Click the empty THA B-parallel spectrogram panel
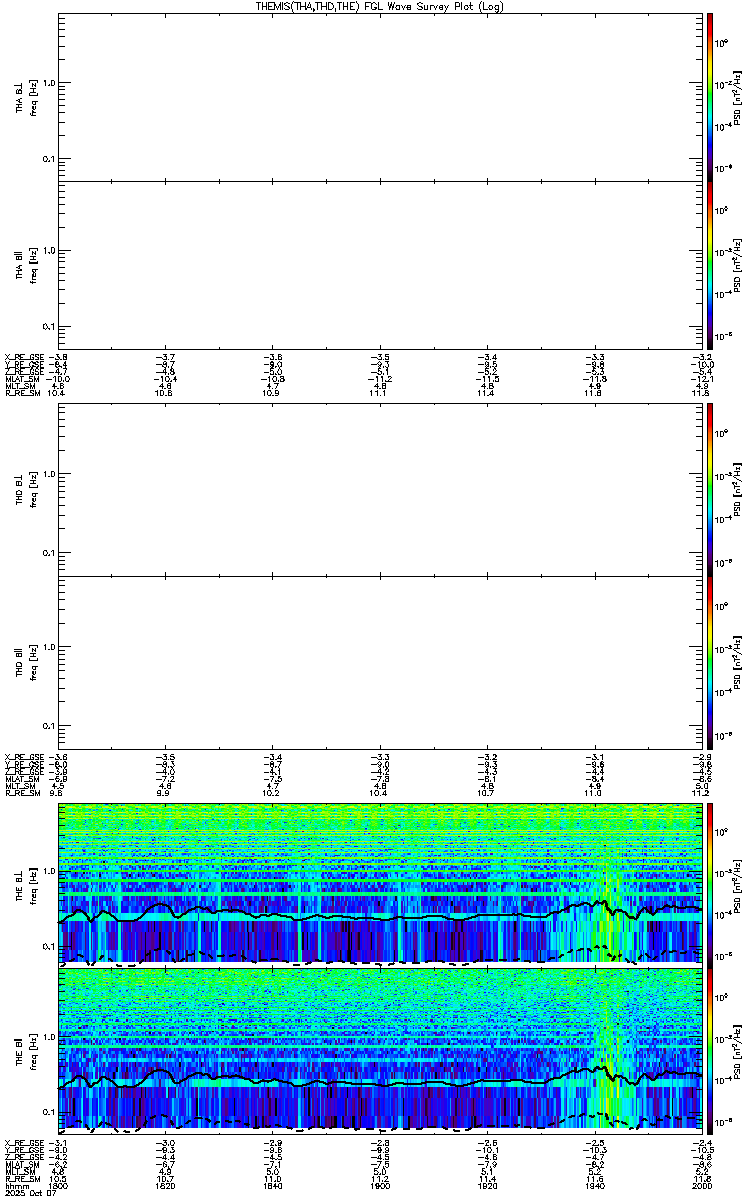This screenshot has width=750, height=1200. tap(380, 265)
